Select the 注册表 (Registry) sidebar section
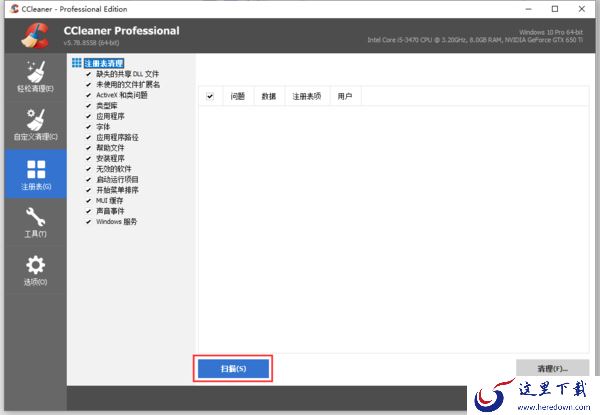The height and width of the screenshot is (415, 600). coord(35,174)
